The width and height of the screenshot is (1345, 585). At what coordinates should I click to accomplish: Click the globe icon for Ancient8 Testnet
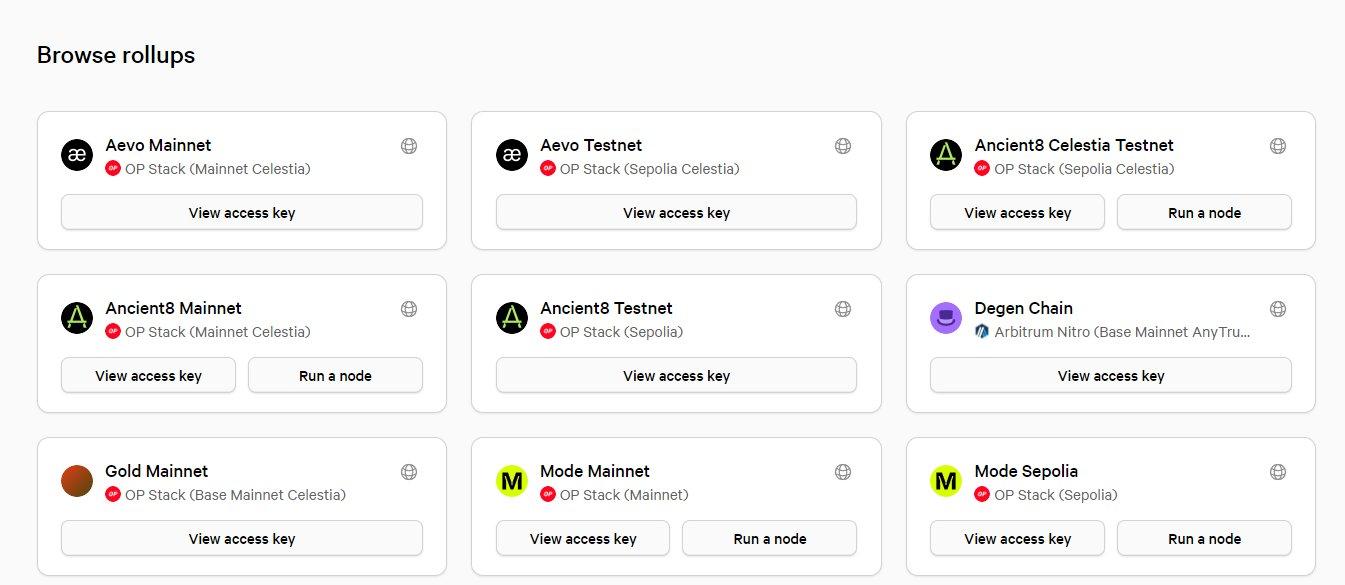843,309
